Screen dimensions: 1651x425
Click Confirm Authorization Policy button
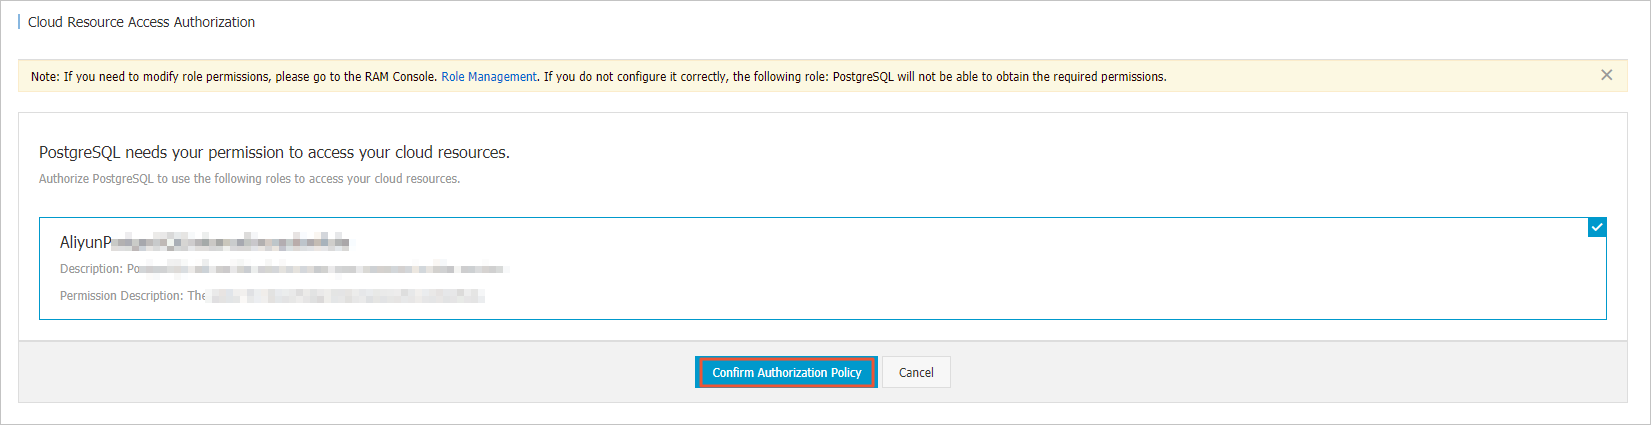[786, 372]
